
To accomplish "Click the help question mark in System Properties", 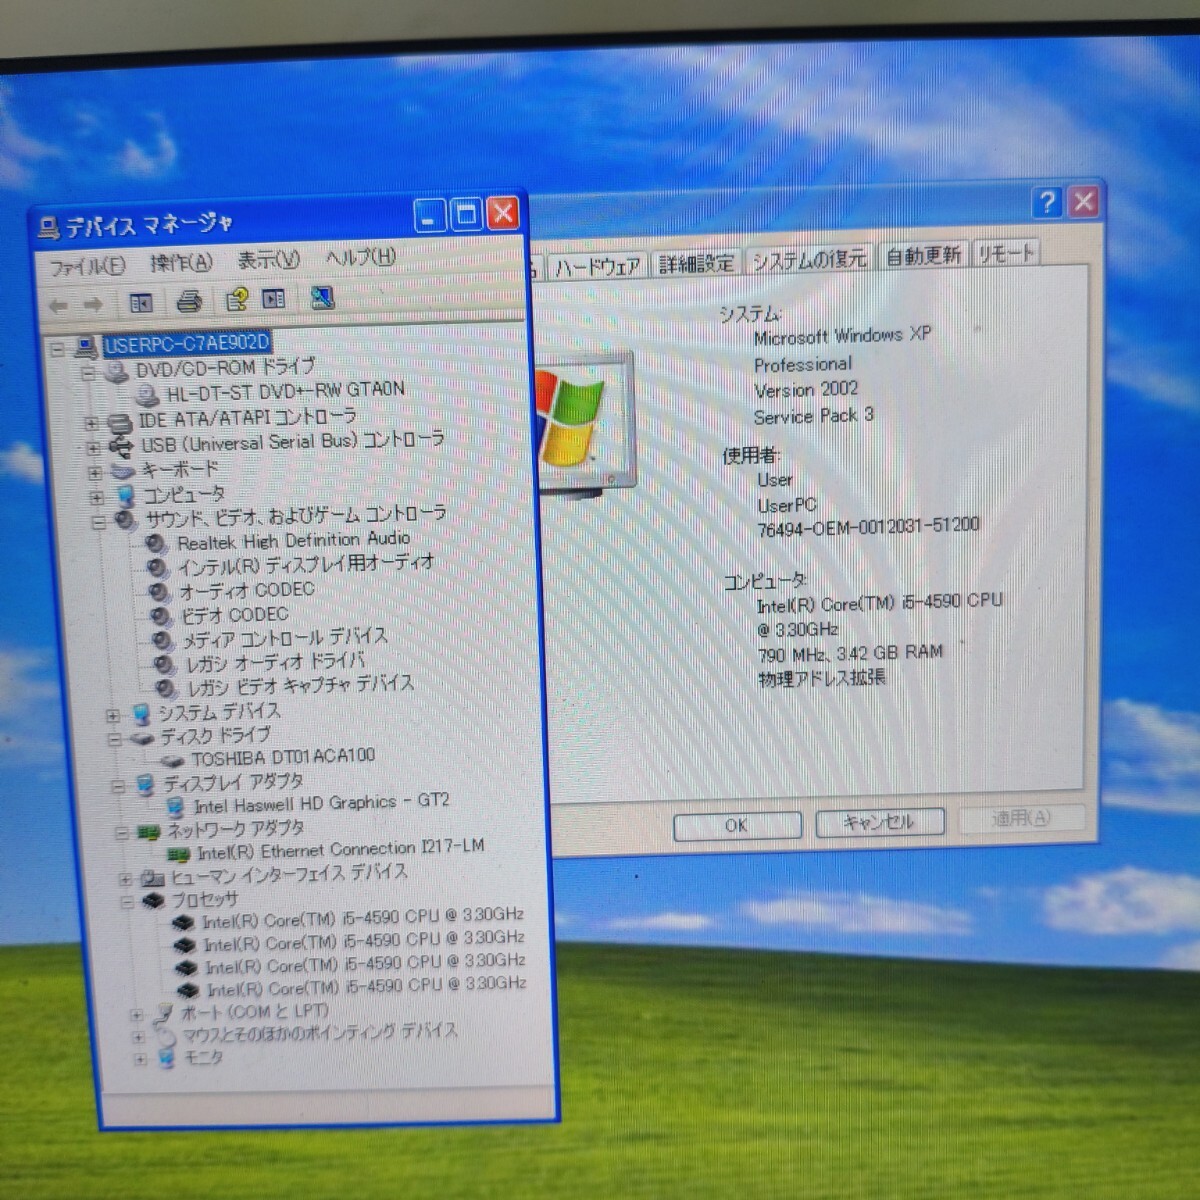I will point(1046,202).
